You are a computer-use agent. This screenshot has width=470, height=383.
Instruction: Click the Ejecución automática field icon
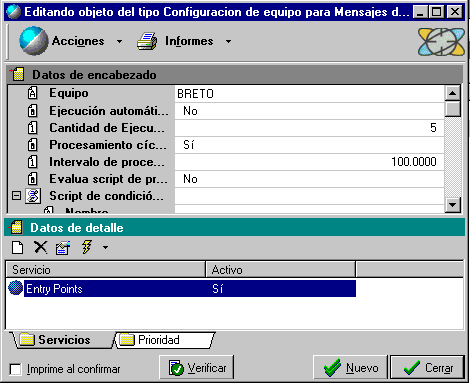(x=32, y=110)
